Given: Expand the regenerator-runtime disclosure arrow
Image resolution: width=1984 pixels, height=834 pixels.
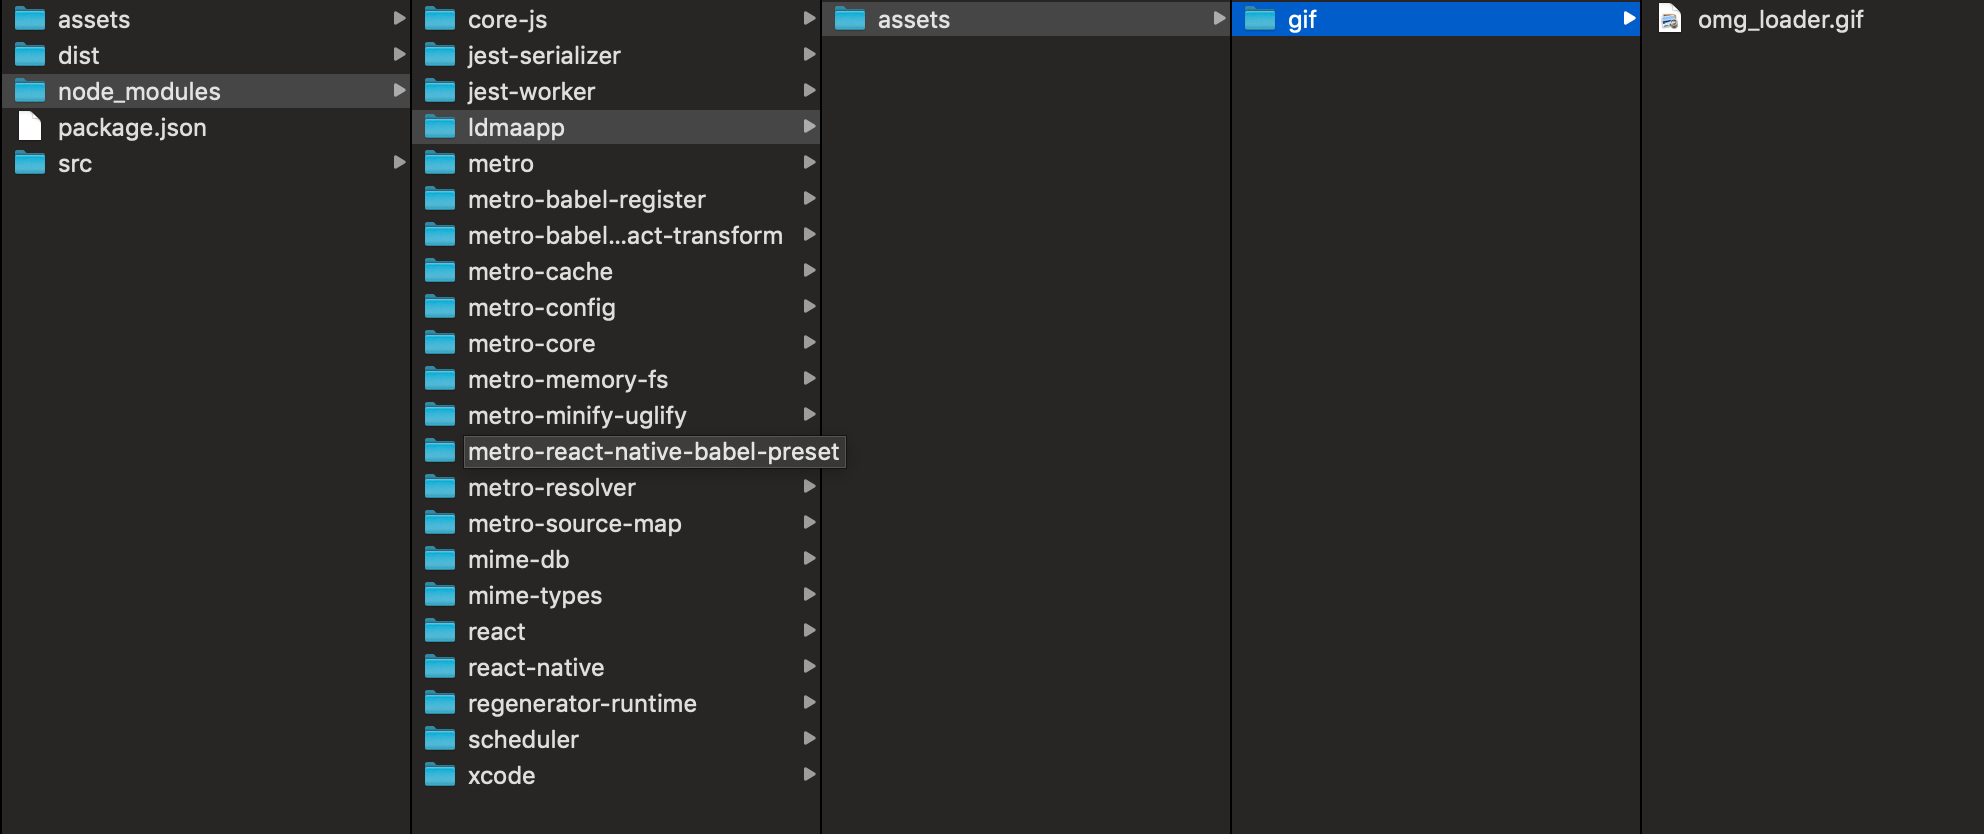Looking at the screenshot, I should 809,702.
